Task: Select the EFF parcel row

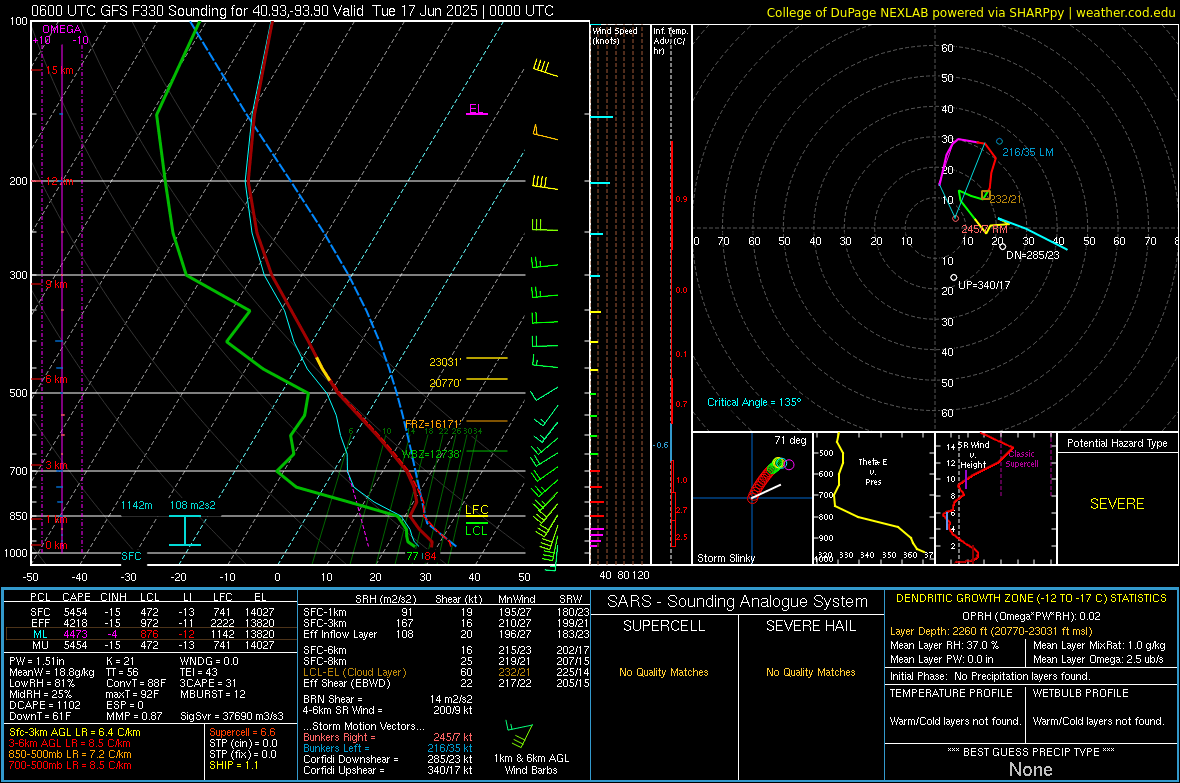Action: coord(152,623)
